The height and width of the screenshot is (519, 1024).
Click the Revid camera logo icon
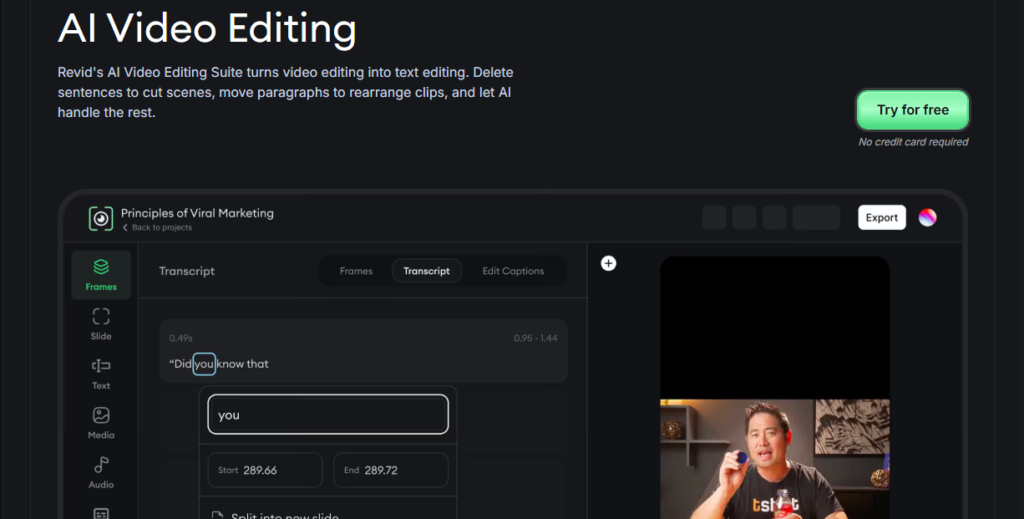101,218
